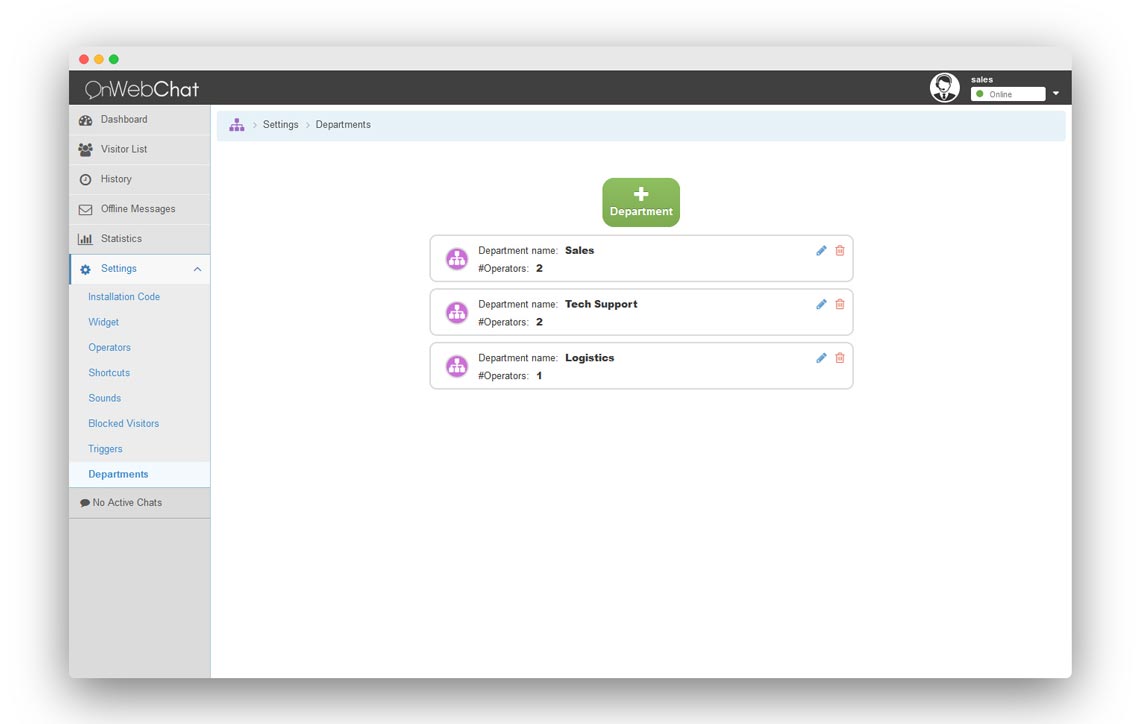View Statistics with the bar chart icon
The width and height of the screenshot is (1140, 724).
tap(85, 238)
